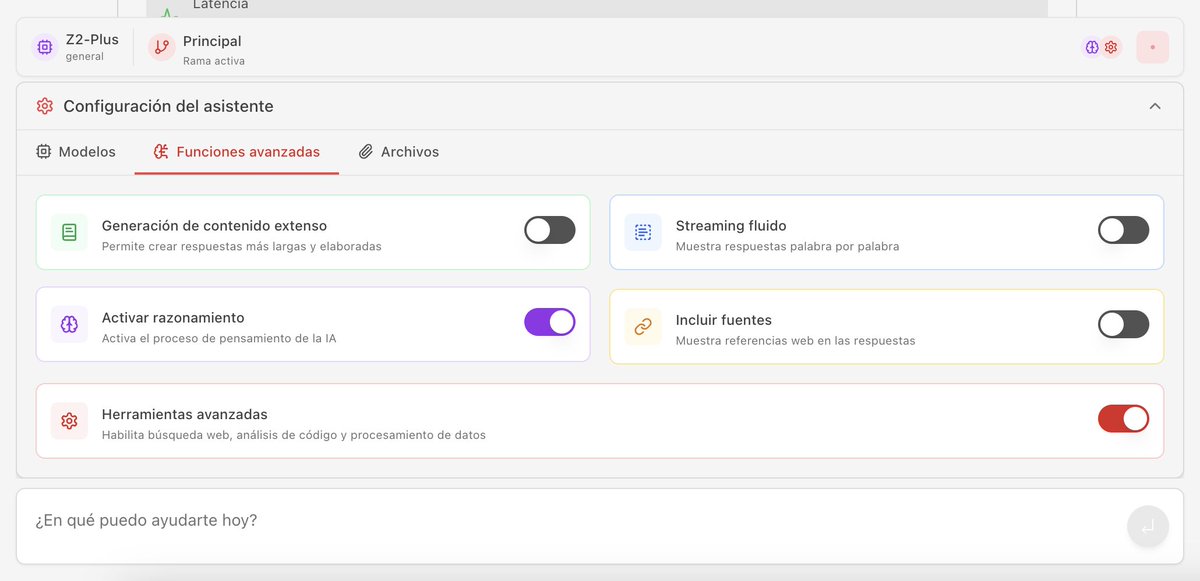Click the chip icon in Modelos tab
This screenshot has width=1200, height=581.
click(43, 152)
